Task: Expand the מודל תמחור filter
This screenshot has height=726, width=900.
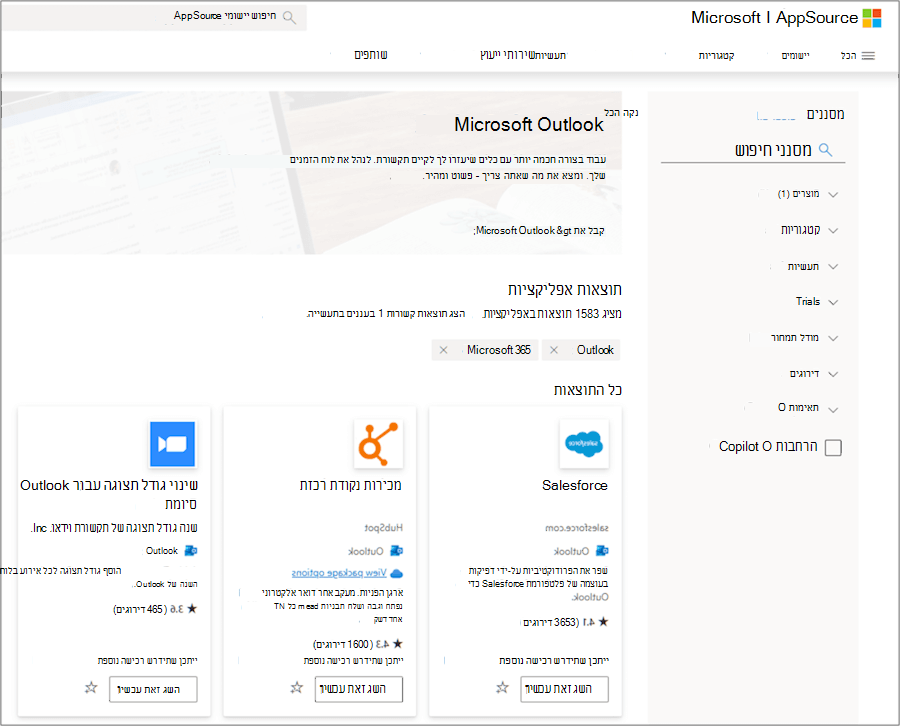Action: (804, 338)
